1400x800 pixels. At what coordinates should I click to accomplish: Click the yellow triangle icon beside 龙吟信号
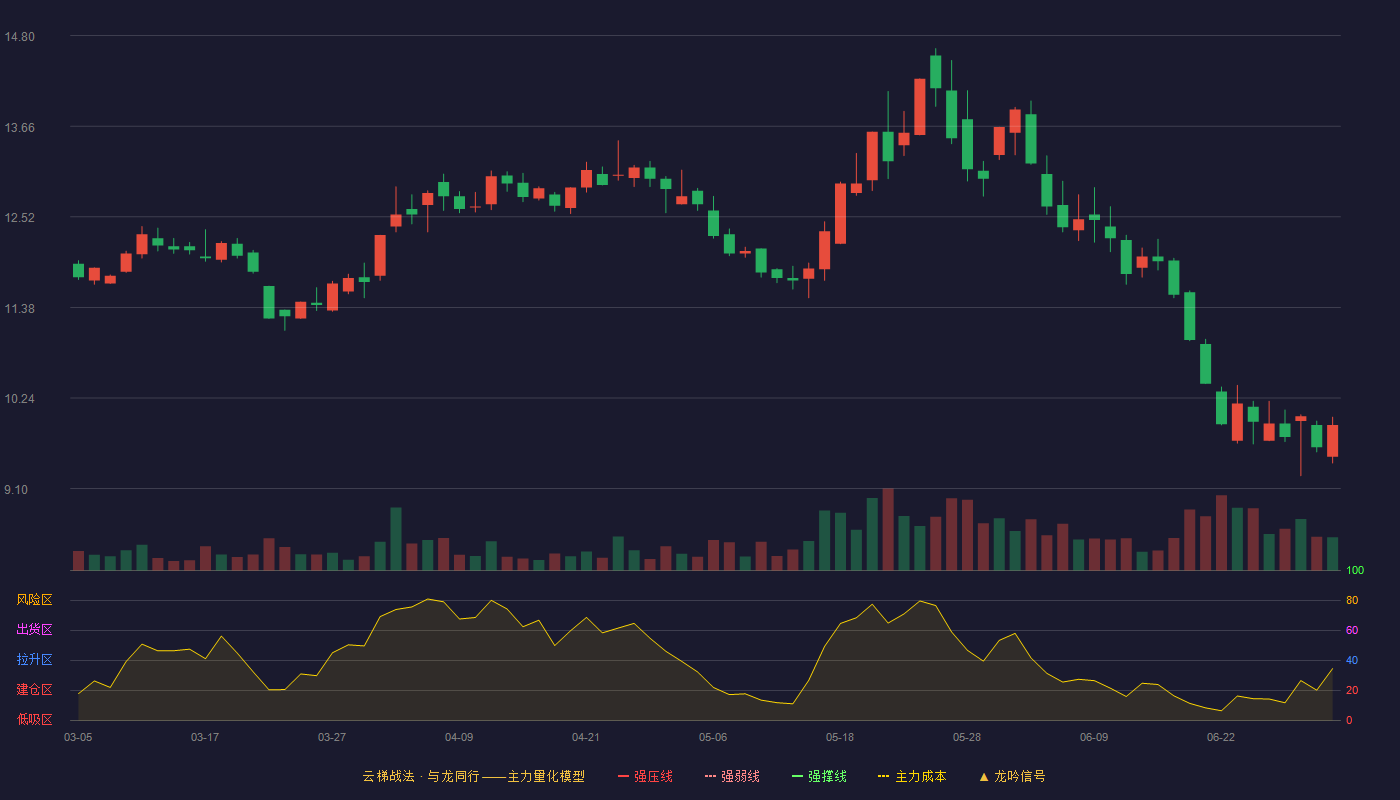983,776
